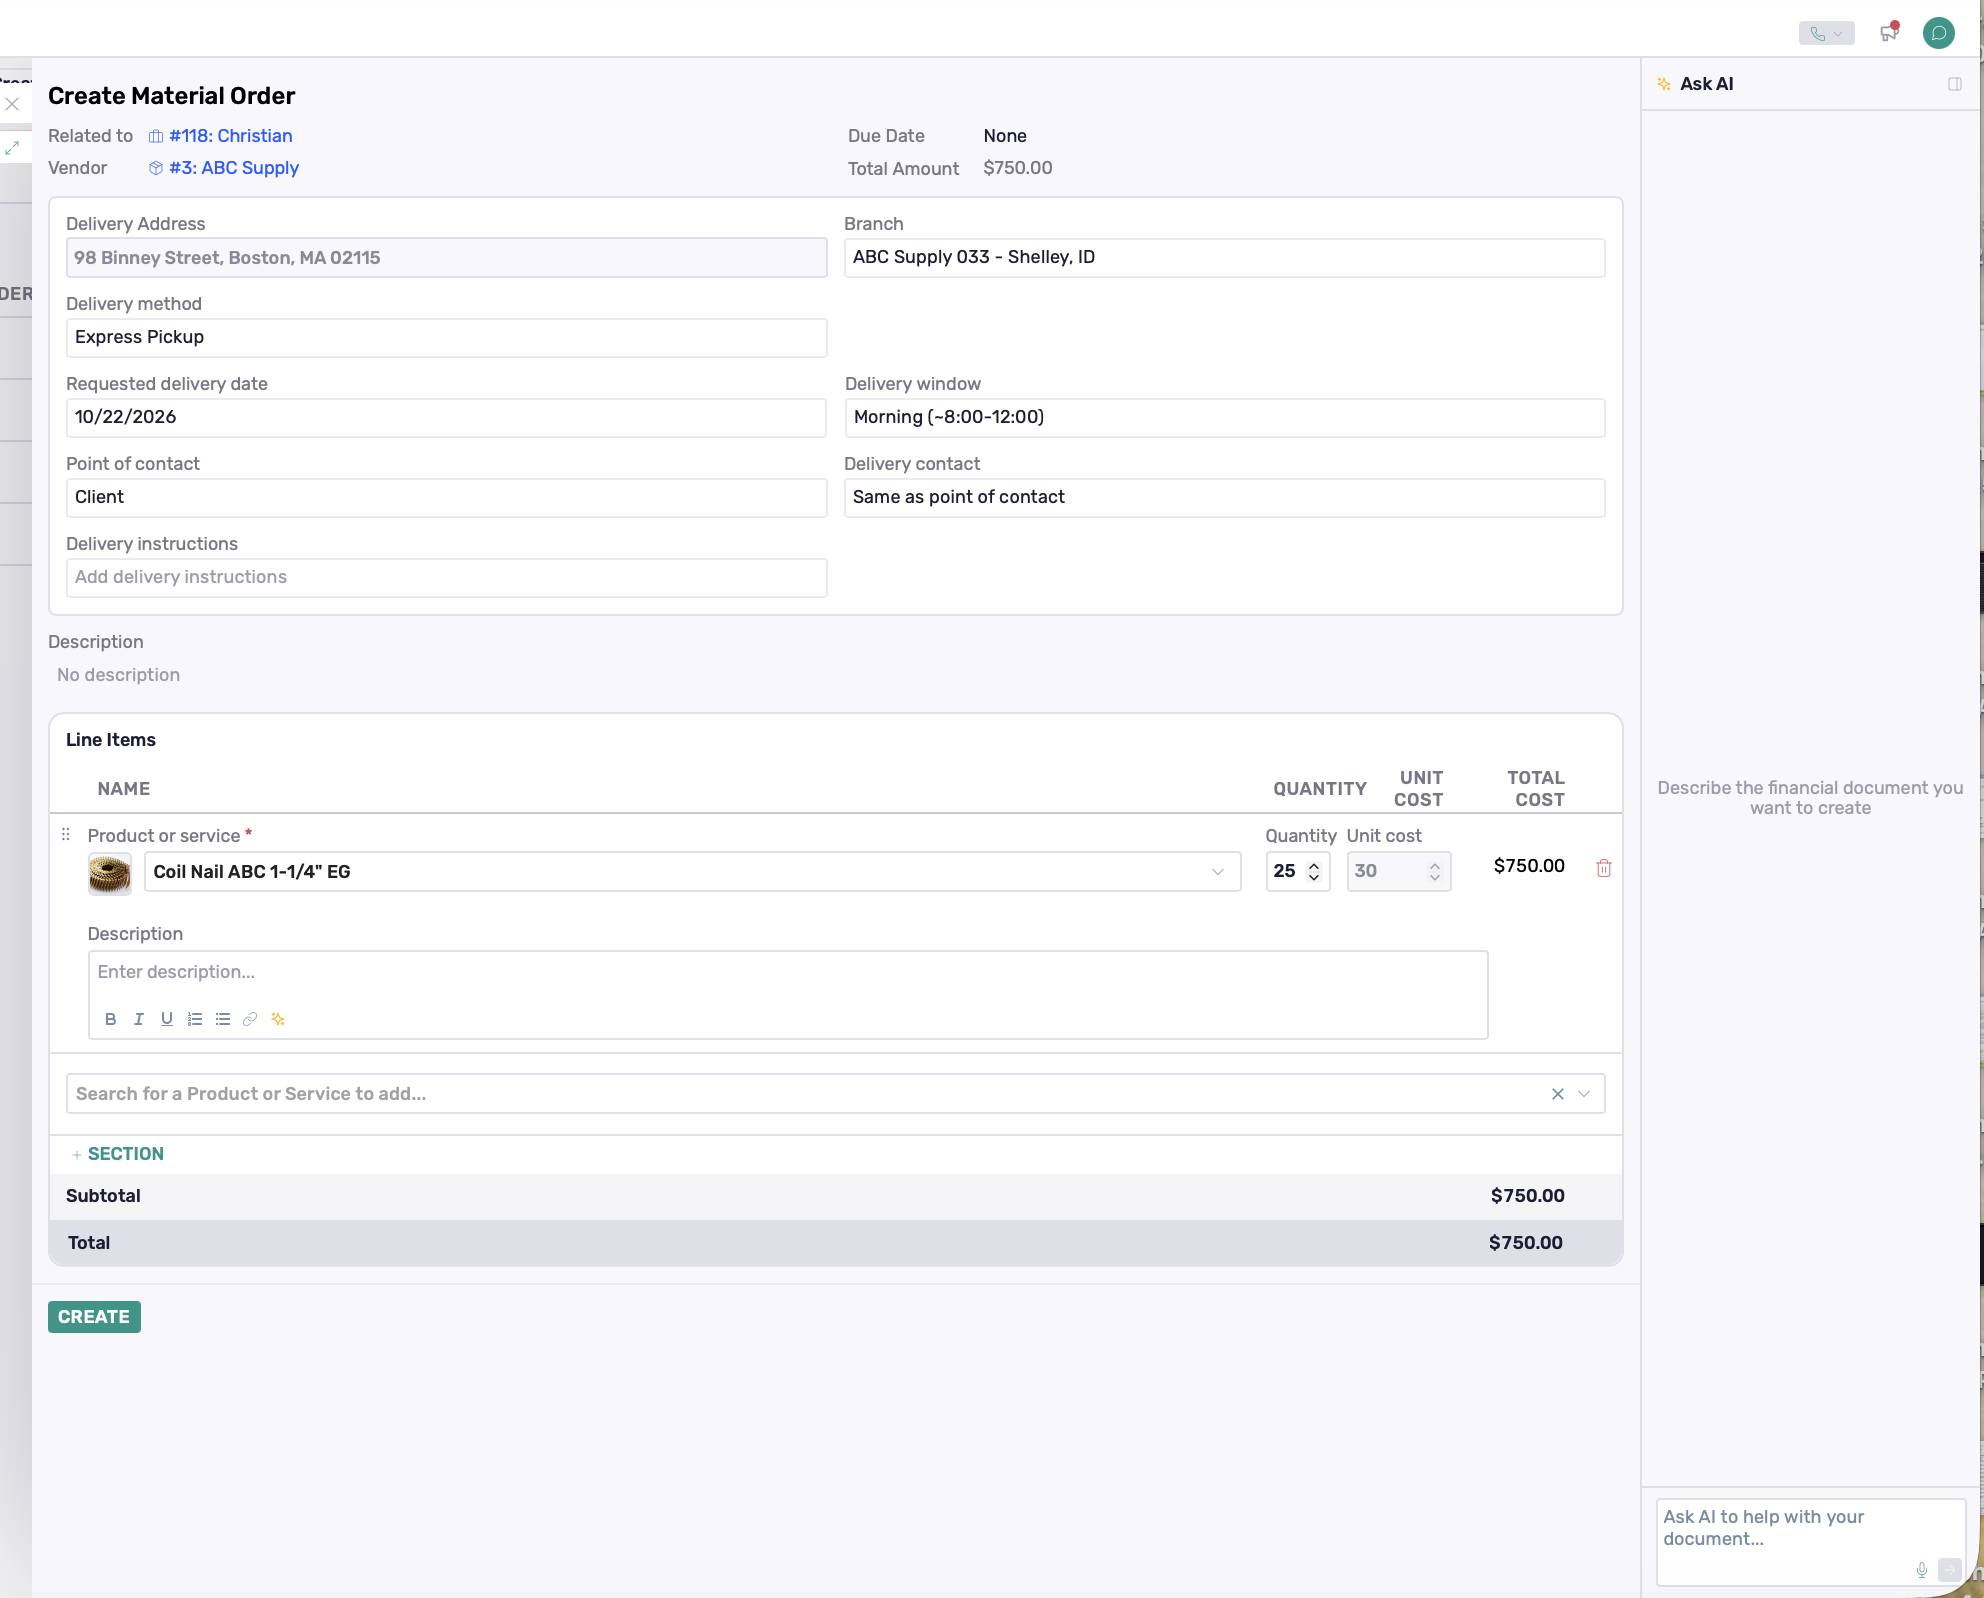The image size is (1984, 1598).
Task: Insert a numbered list in description
Action: coord(195,1019)
